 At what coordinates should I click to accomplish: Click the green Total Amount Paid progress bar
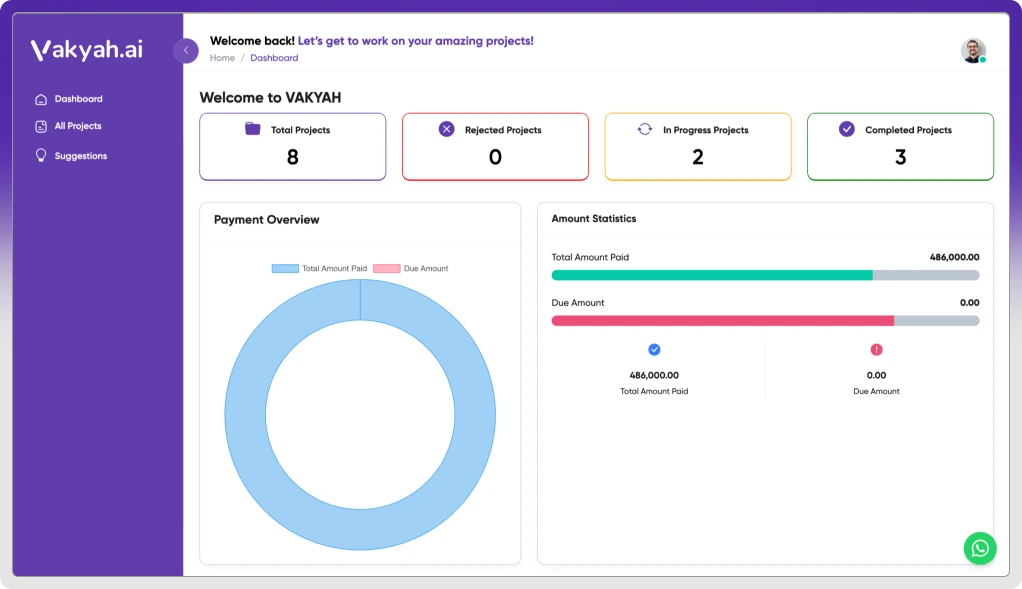pos(712,275)
